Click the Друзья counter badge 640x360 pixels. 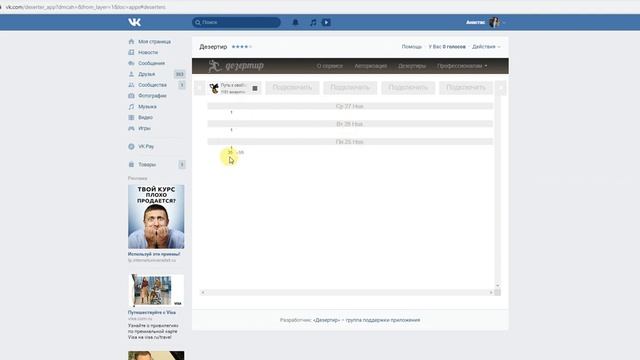pos(180,74)
